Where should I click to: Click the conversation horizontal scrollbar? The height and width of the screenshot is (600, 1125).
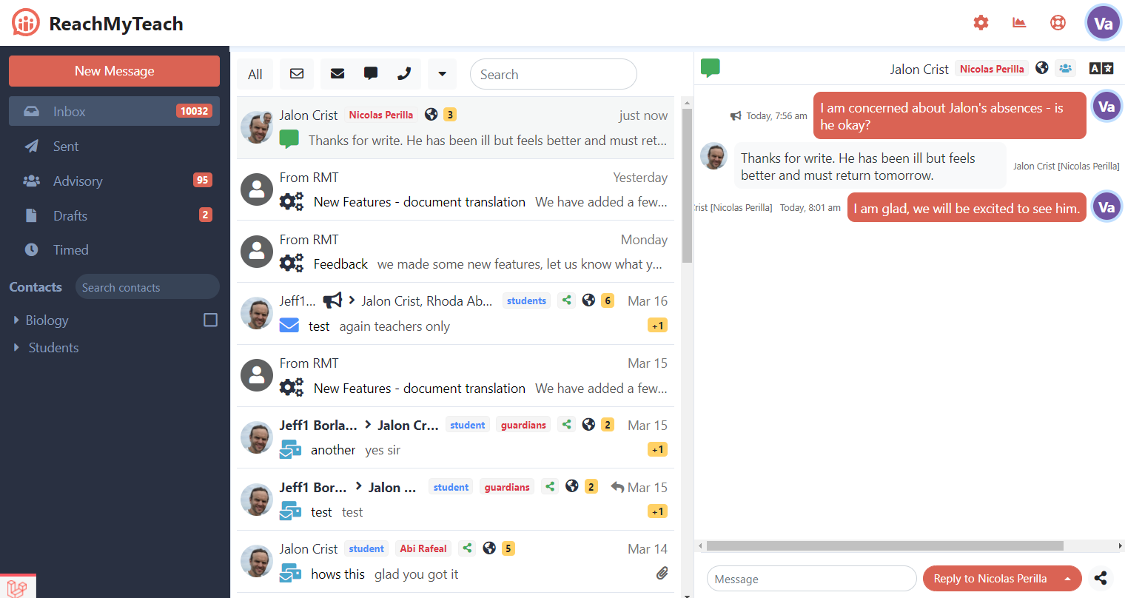pos(885,545)
